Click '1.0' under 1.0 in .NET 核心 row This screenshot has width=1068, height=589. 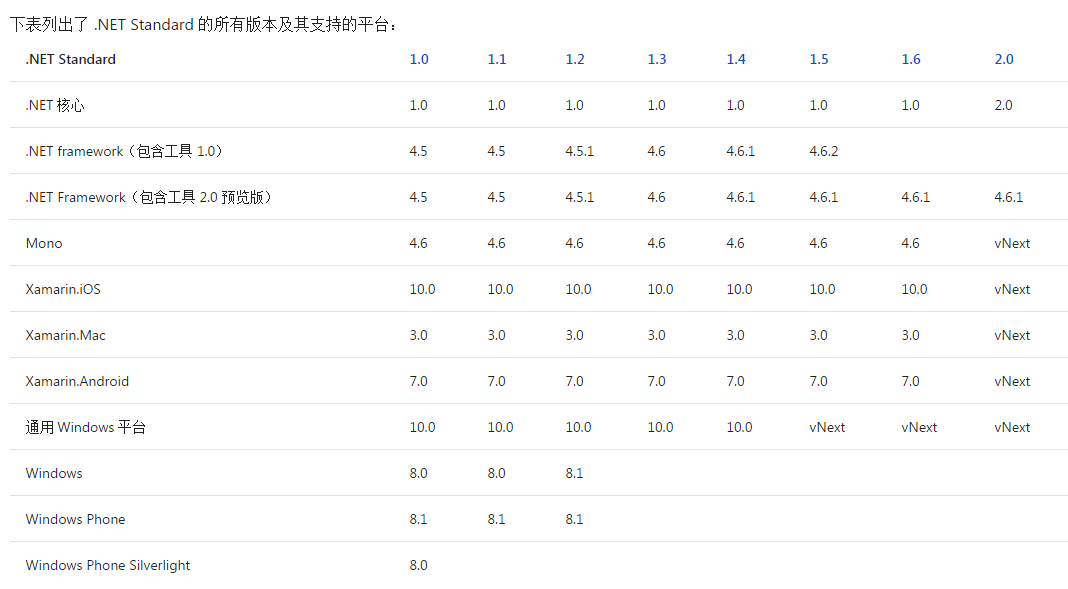pyautogui.click(x=418, y=106)
